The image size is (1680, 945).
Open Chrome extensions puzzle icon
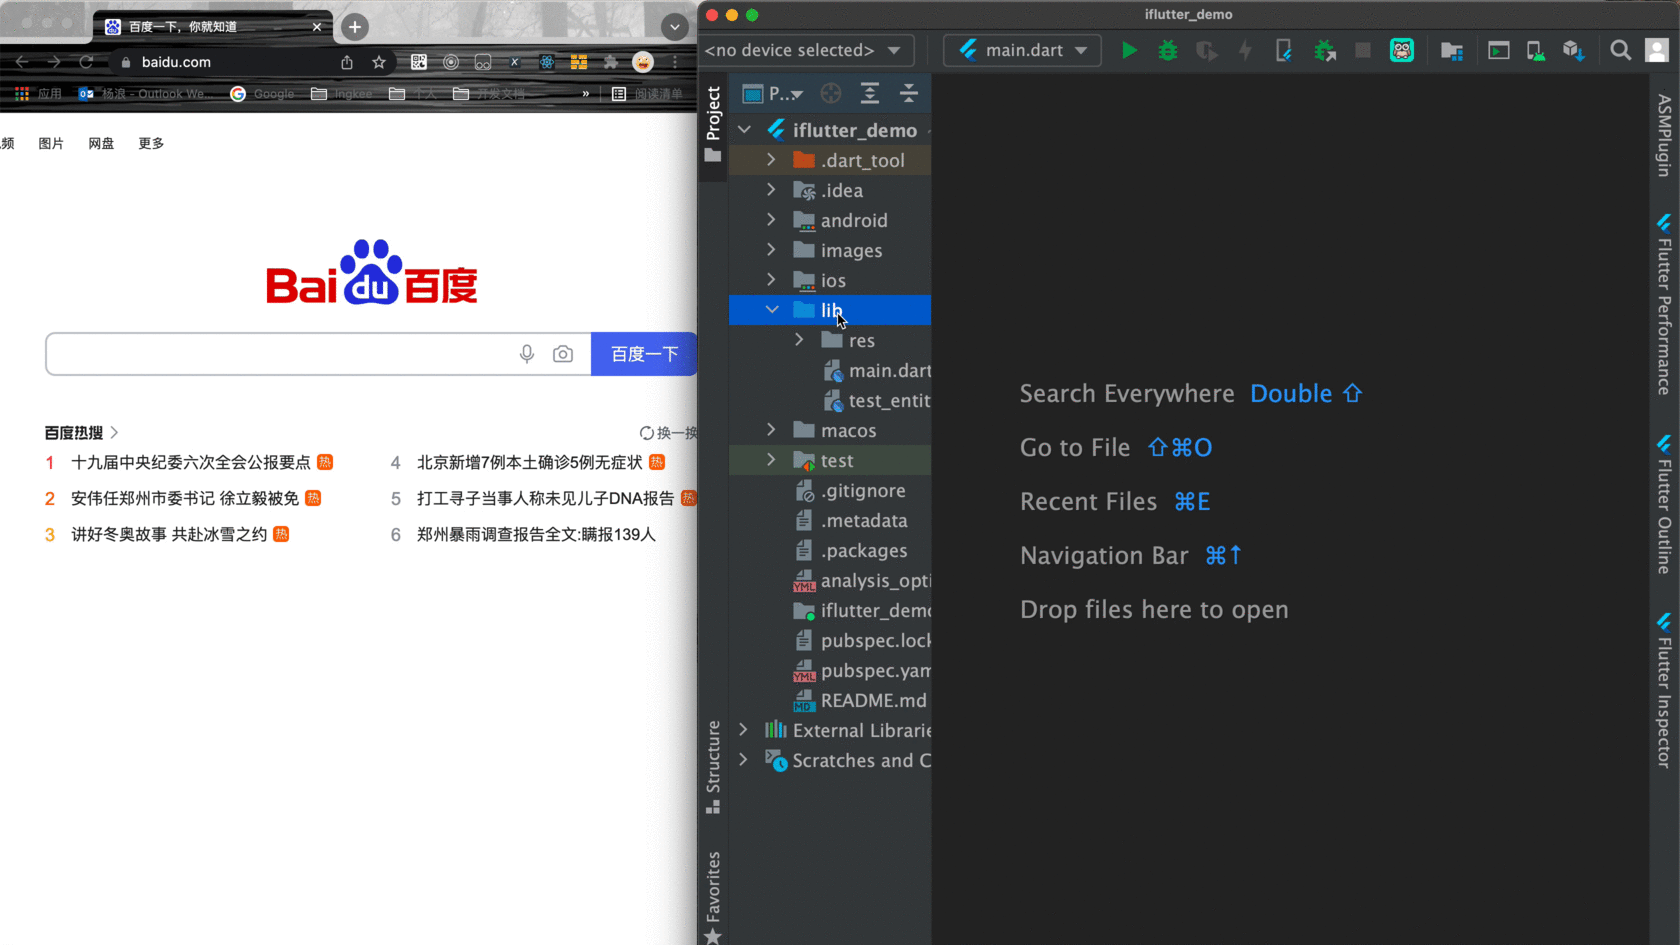611,62
